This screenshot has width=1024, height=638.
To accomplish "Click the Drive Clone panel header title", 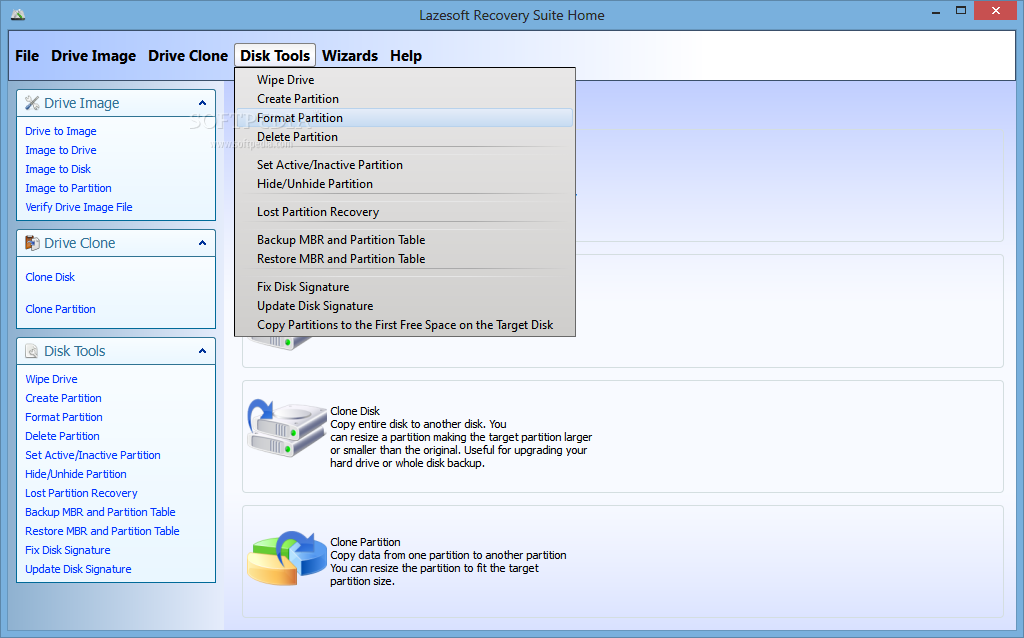I will click(80, 243).
